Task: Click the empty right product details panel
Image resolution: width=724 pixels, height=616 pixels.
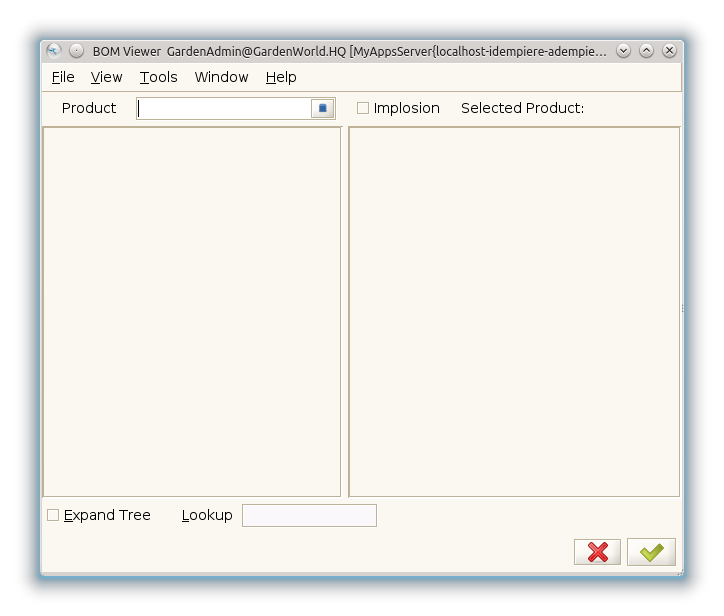Action: (514, 311)
